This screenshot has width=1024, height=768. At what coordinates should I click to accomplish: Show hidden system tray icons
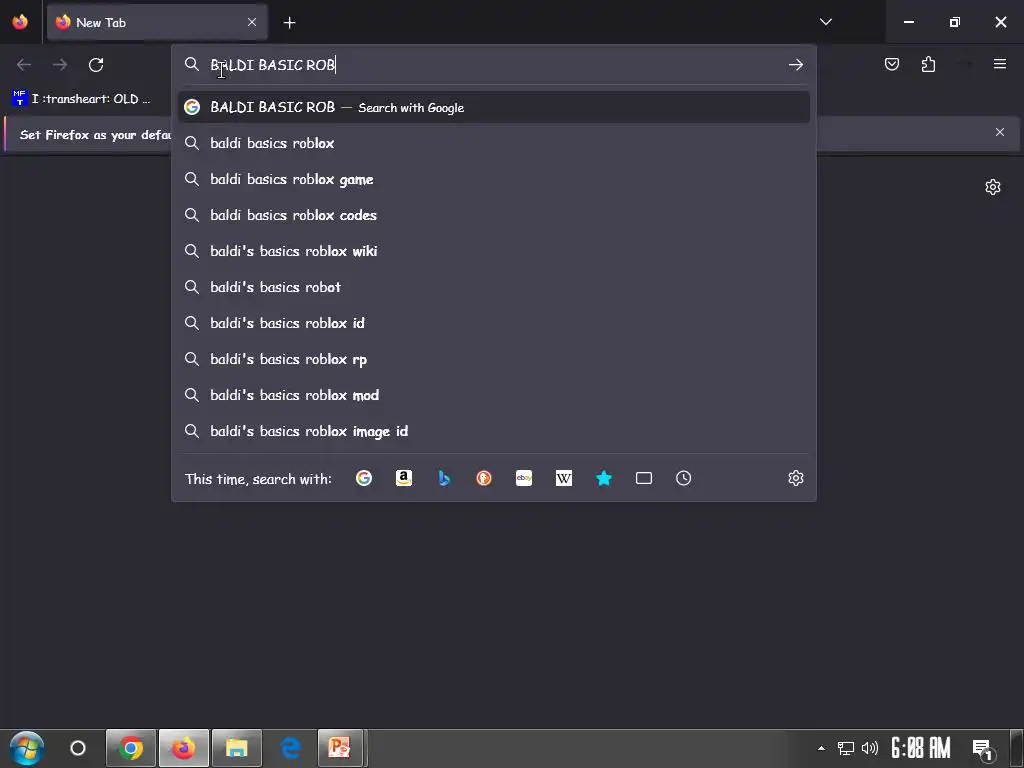click(821, 748)
